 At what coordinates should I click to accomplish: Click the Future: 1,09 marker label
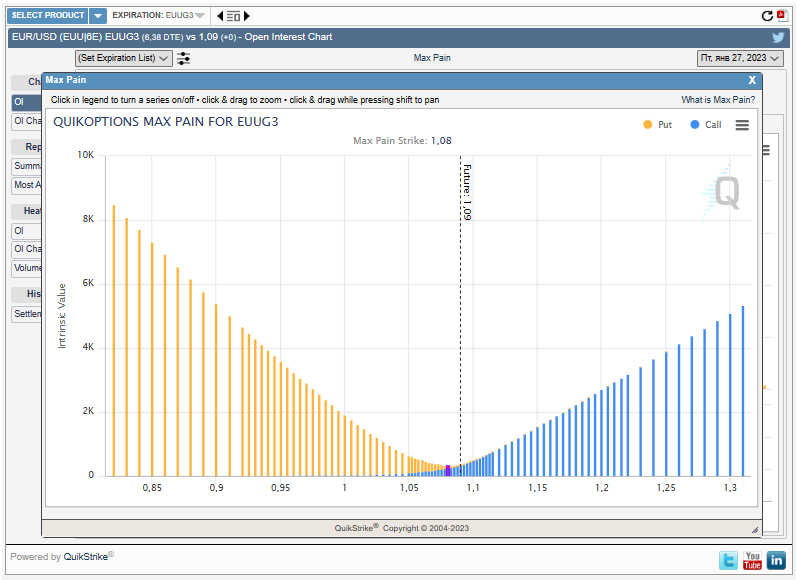click(467, 192)
